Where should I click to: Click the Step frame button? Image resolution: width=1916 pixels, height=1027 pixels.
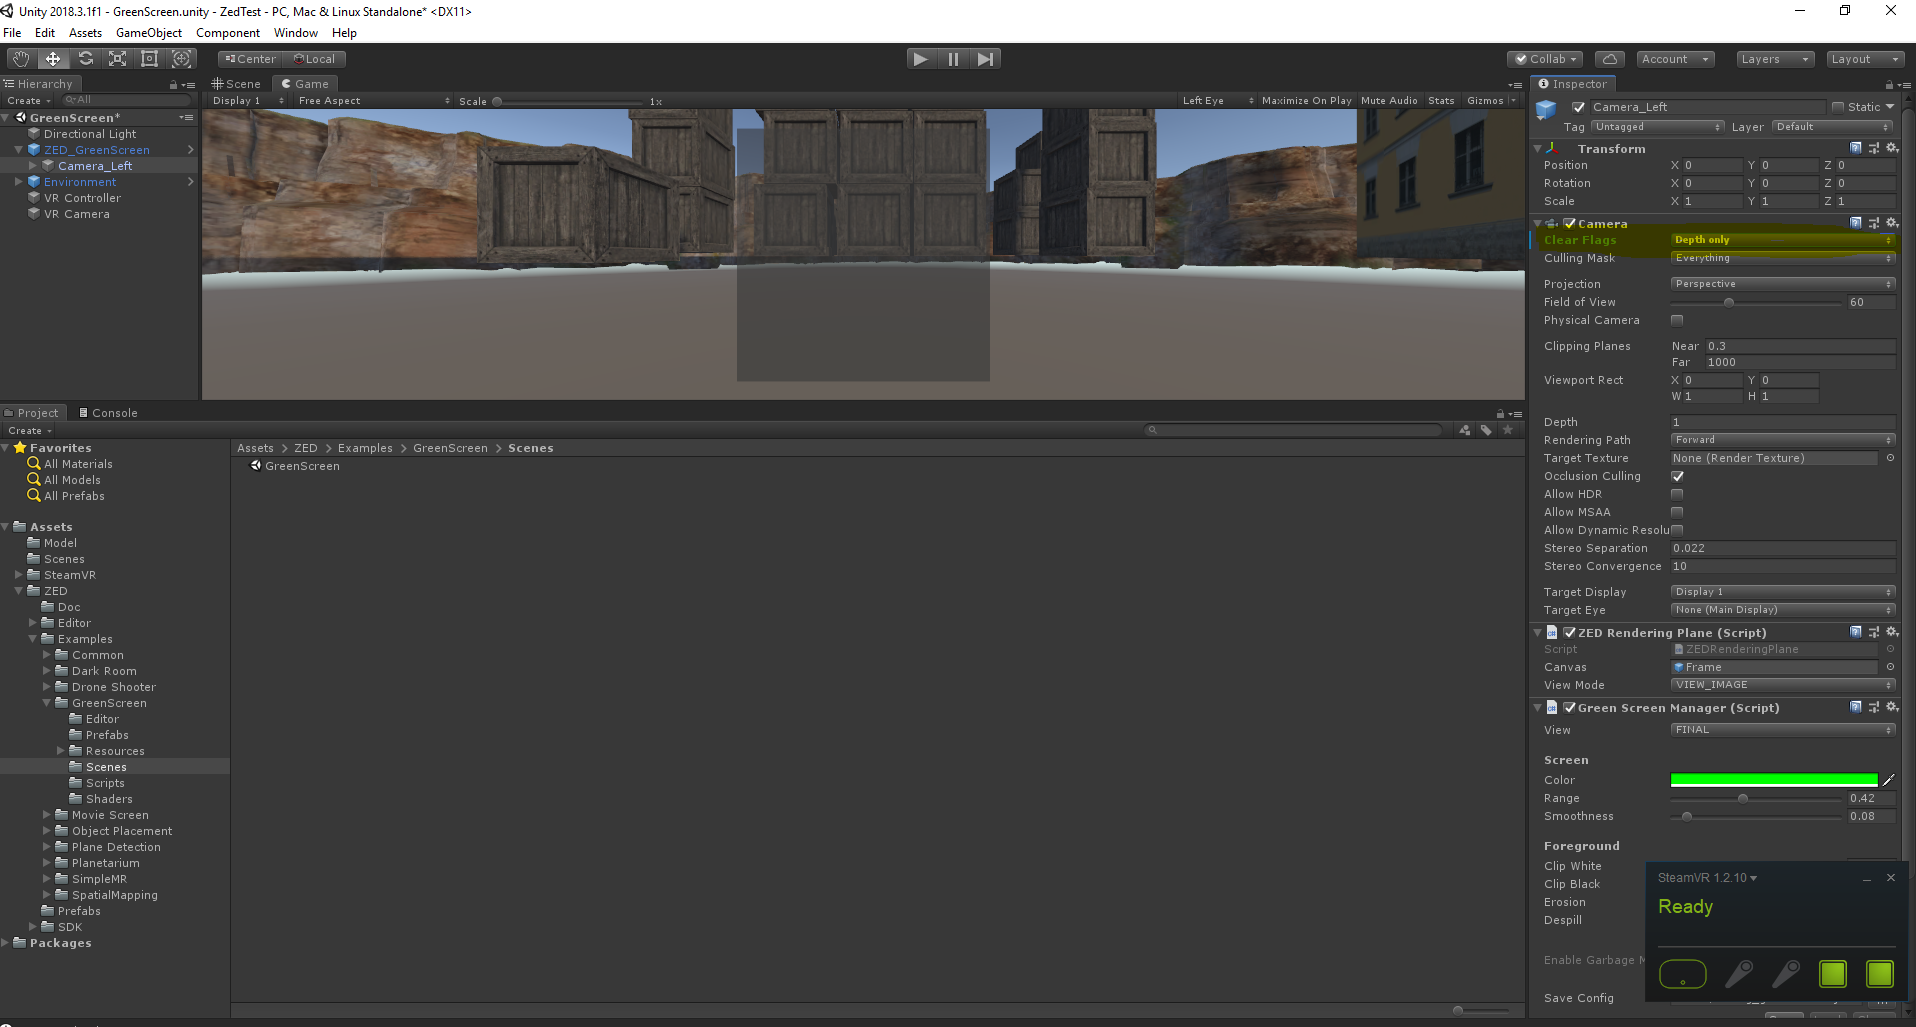[x=985, y=58]
